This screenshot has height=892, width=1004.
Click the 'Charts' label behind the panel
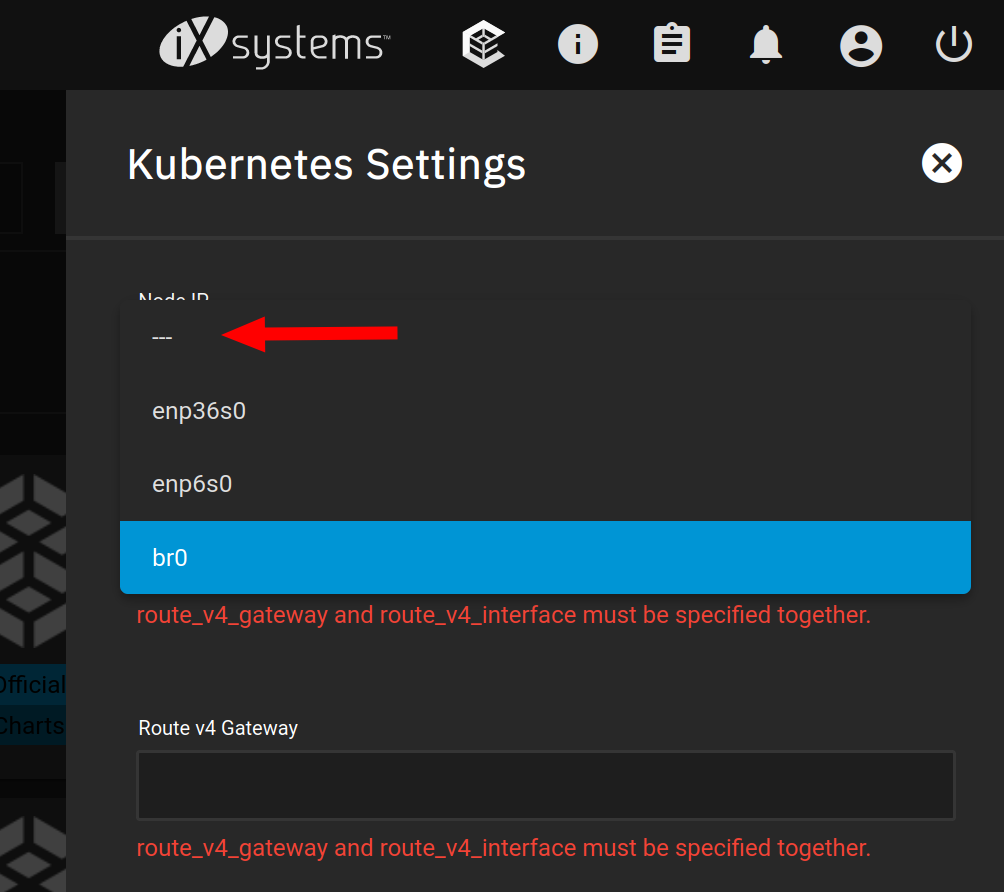click(x=32, y=726)
